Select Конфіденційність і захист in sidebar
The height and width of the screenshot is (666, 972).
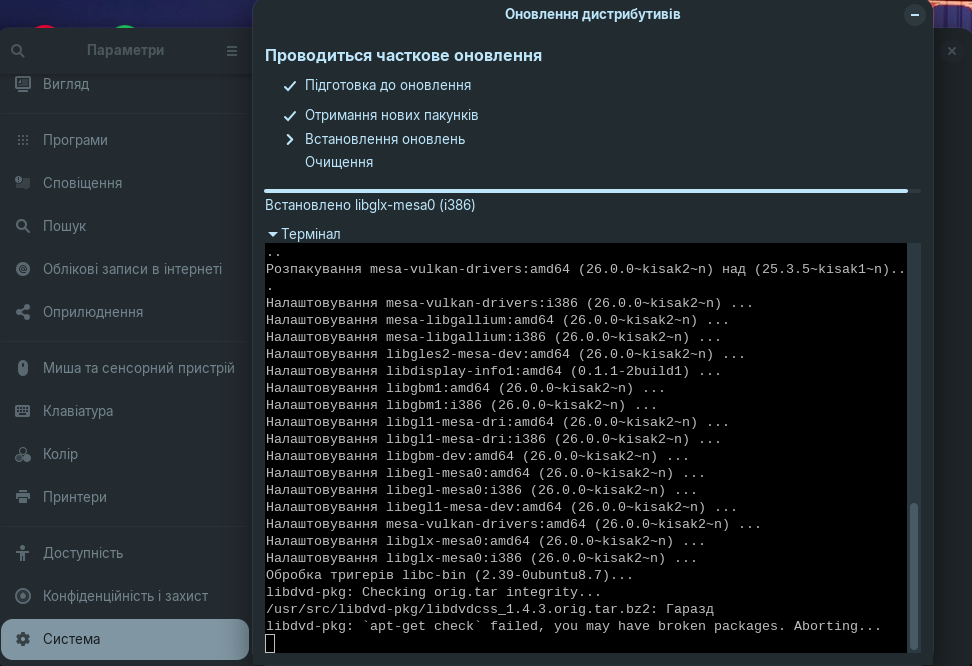125,596
